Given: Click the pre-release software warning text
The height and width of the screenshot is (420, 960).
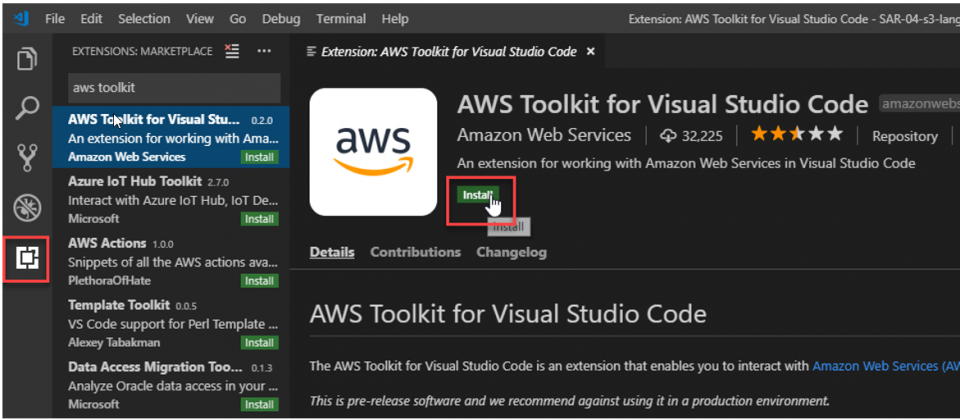Looking at the screenshot, I should pyautogui.click(x=569, y=401).
